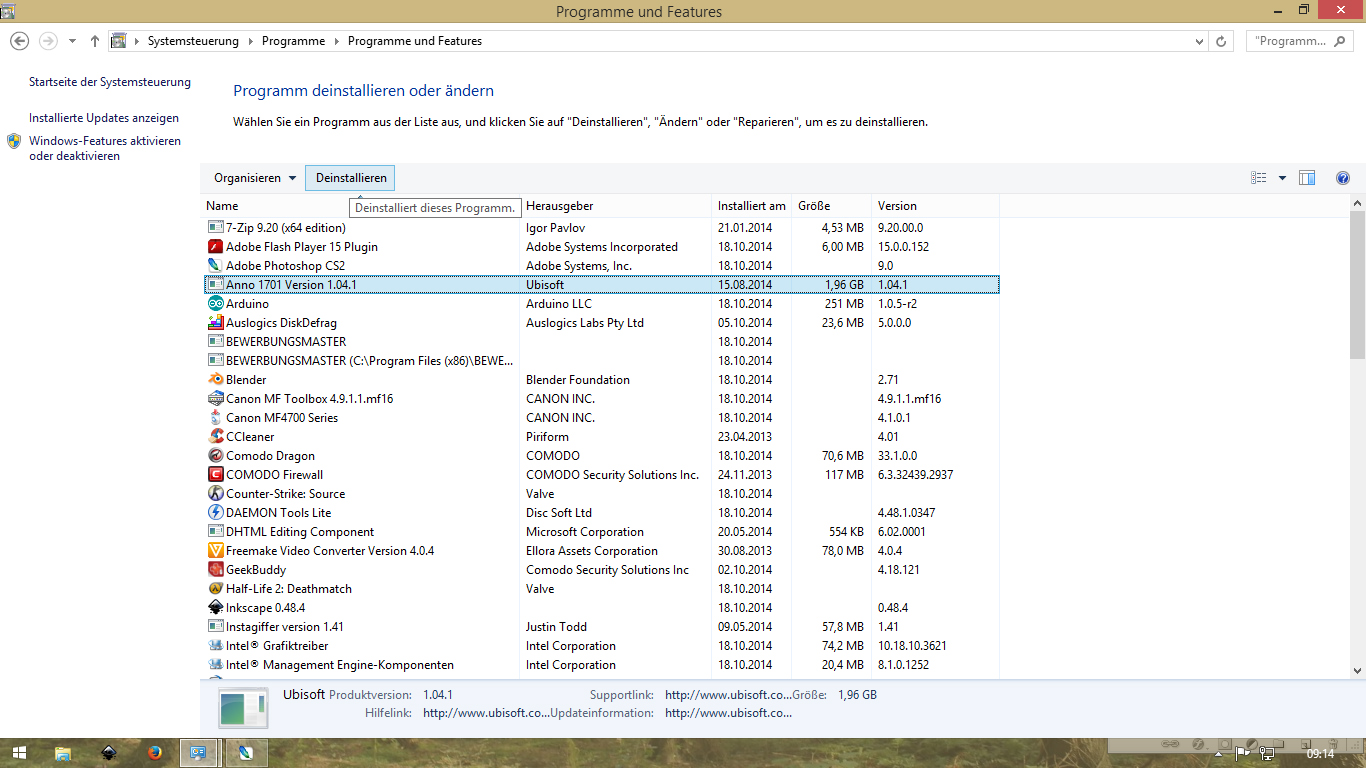Screen dimensions: 1366x768
Task: Open the Organisieren menu
Action: tap(255, 178)
